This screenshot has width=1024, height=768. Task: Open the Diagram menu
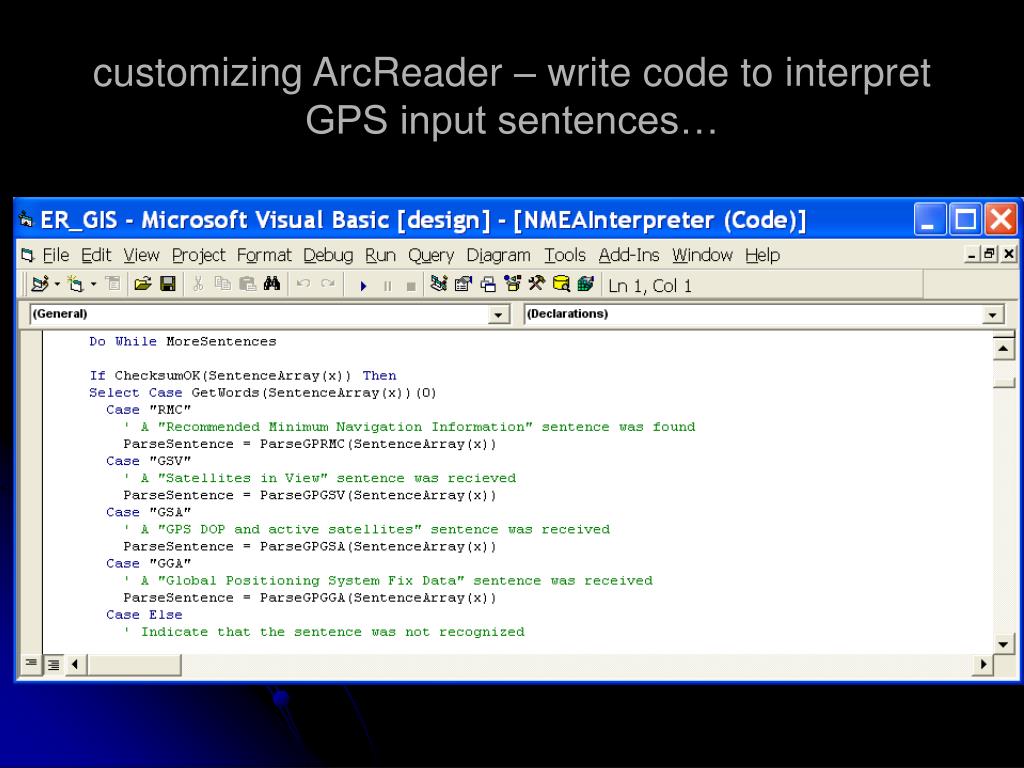tap(498, 255)
